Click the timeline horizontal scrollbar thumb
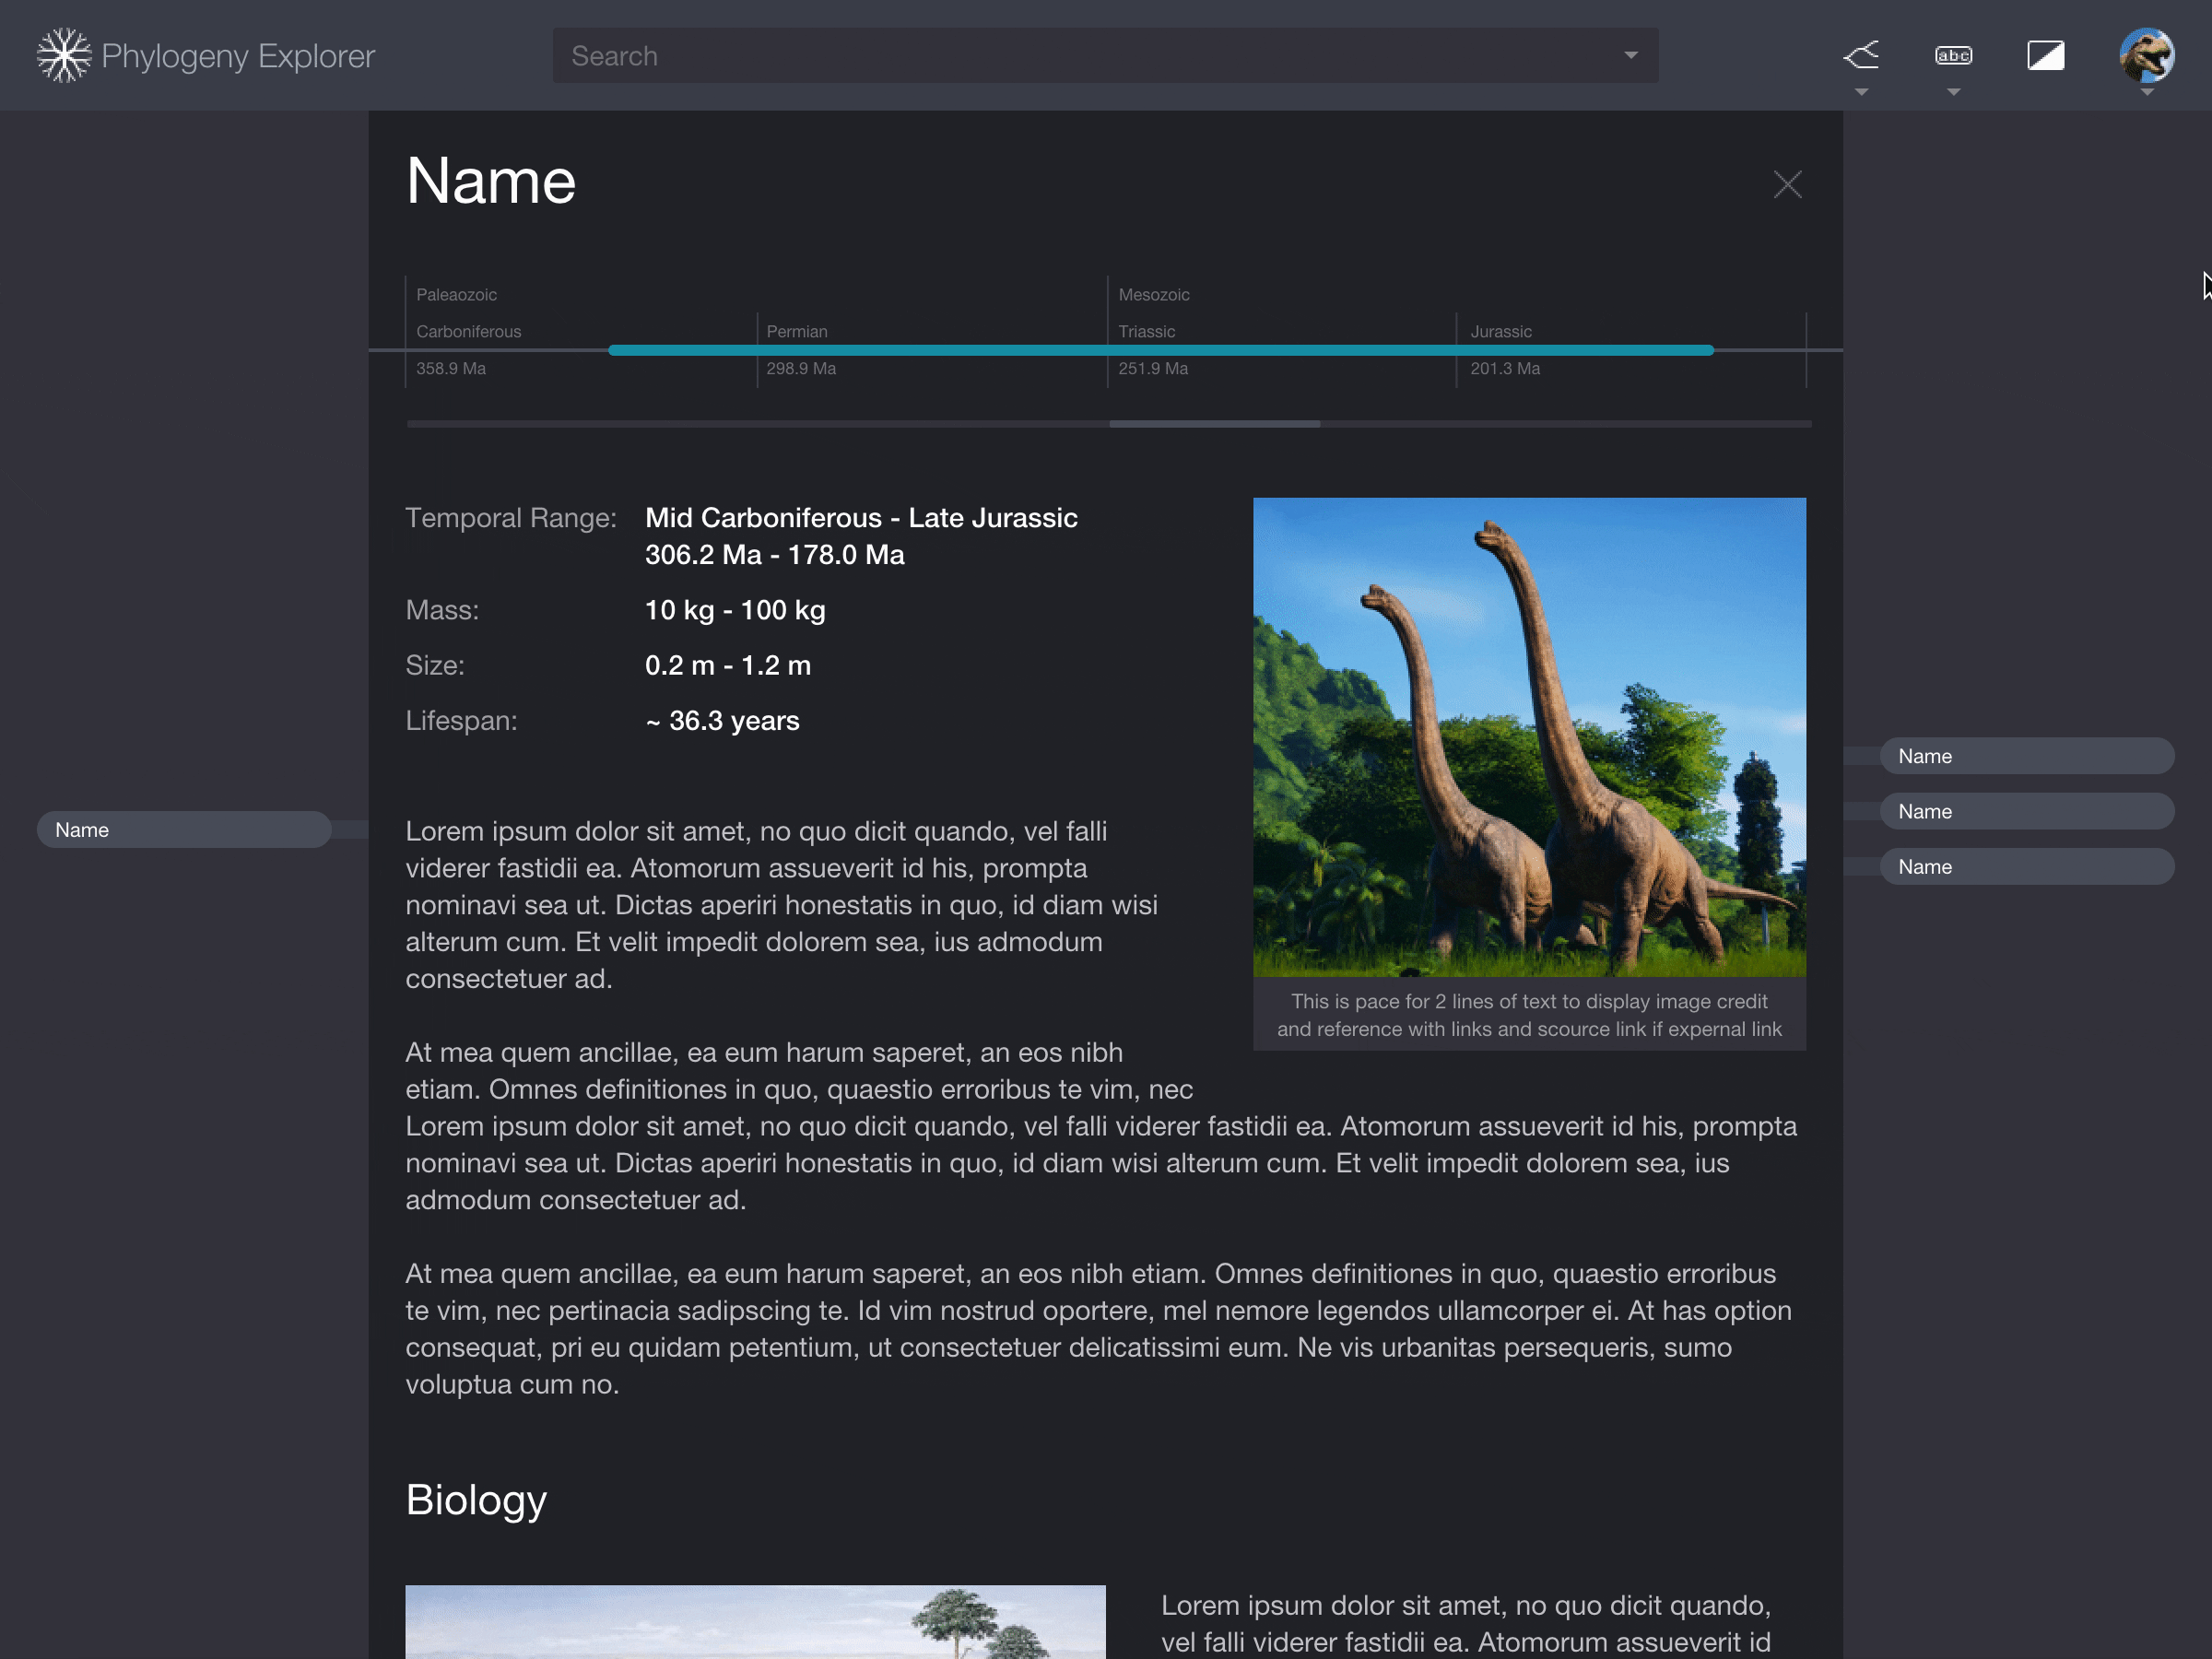 coord(1214,424)
